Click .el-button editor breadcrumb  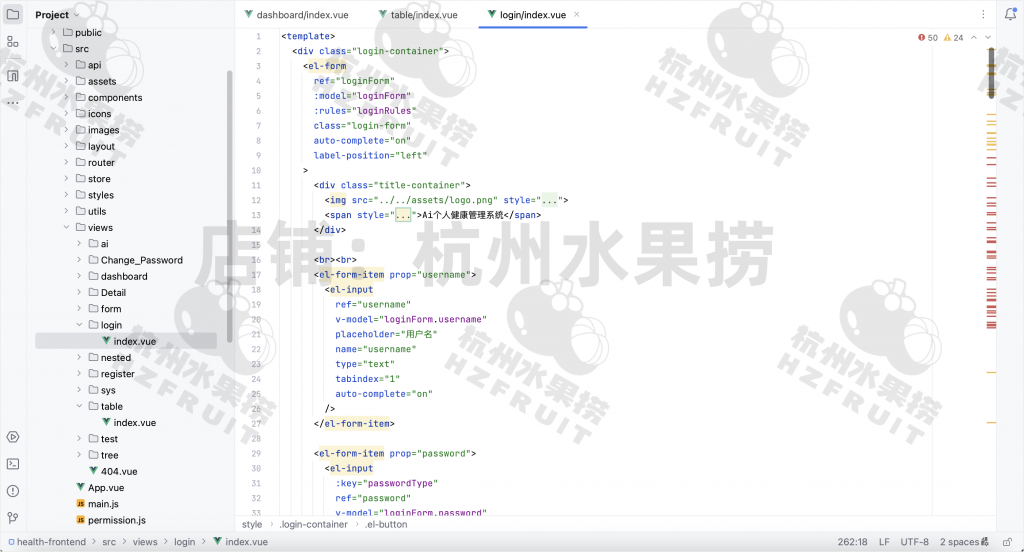(385, 525)
